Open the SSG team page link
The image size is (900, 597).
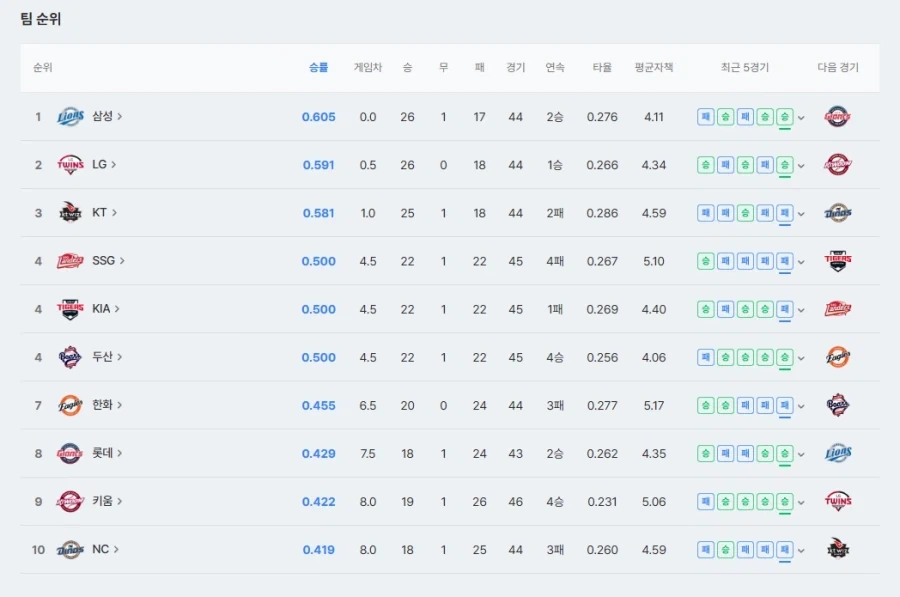pos(108,261)
